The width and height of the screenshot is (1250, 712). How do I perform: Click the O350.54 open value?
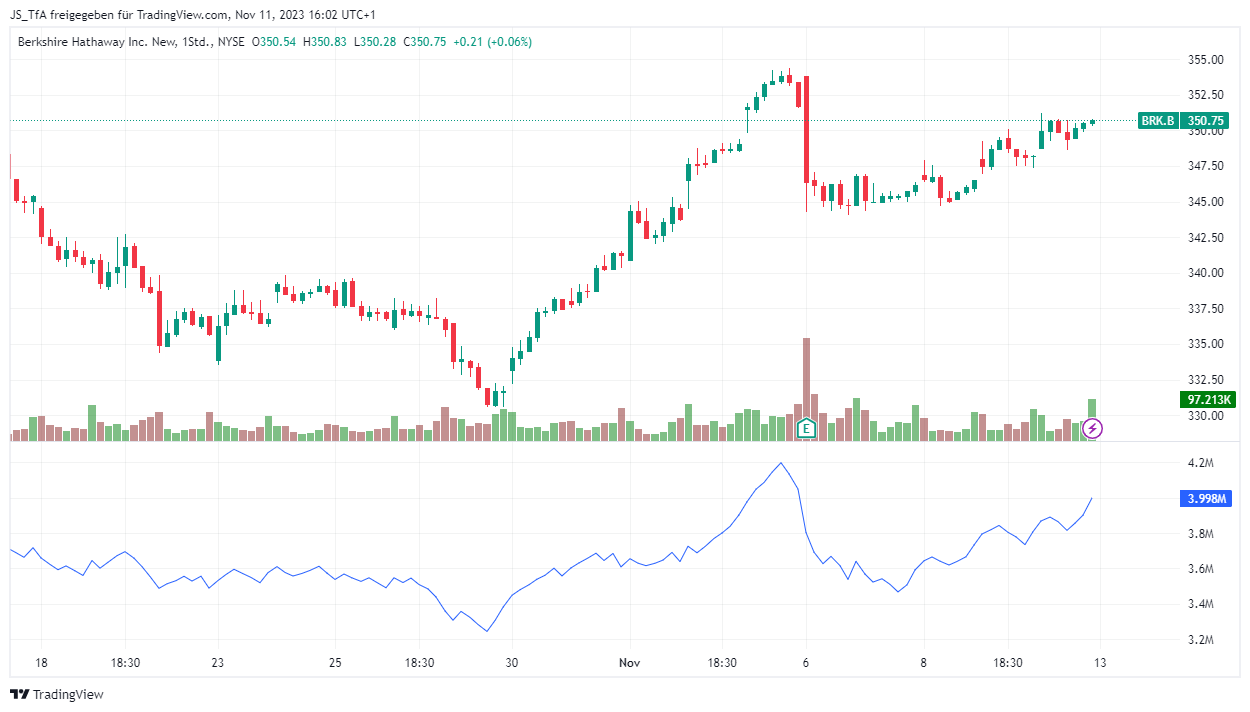point(274,42)
